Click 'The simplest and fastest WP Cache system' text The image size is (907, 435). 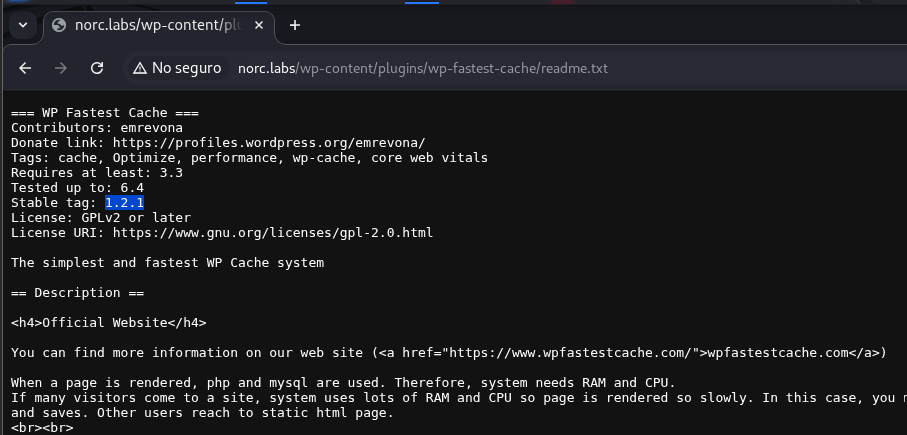167,263
